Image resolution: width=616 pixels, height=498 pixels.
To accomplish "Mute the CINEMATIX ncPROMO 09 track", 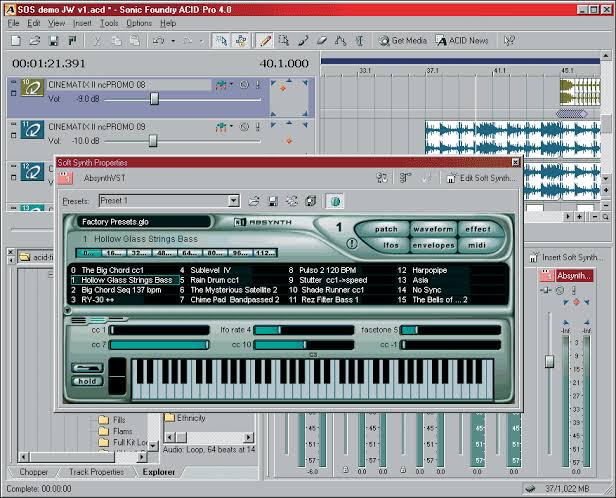I will tap(244, 127).
